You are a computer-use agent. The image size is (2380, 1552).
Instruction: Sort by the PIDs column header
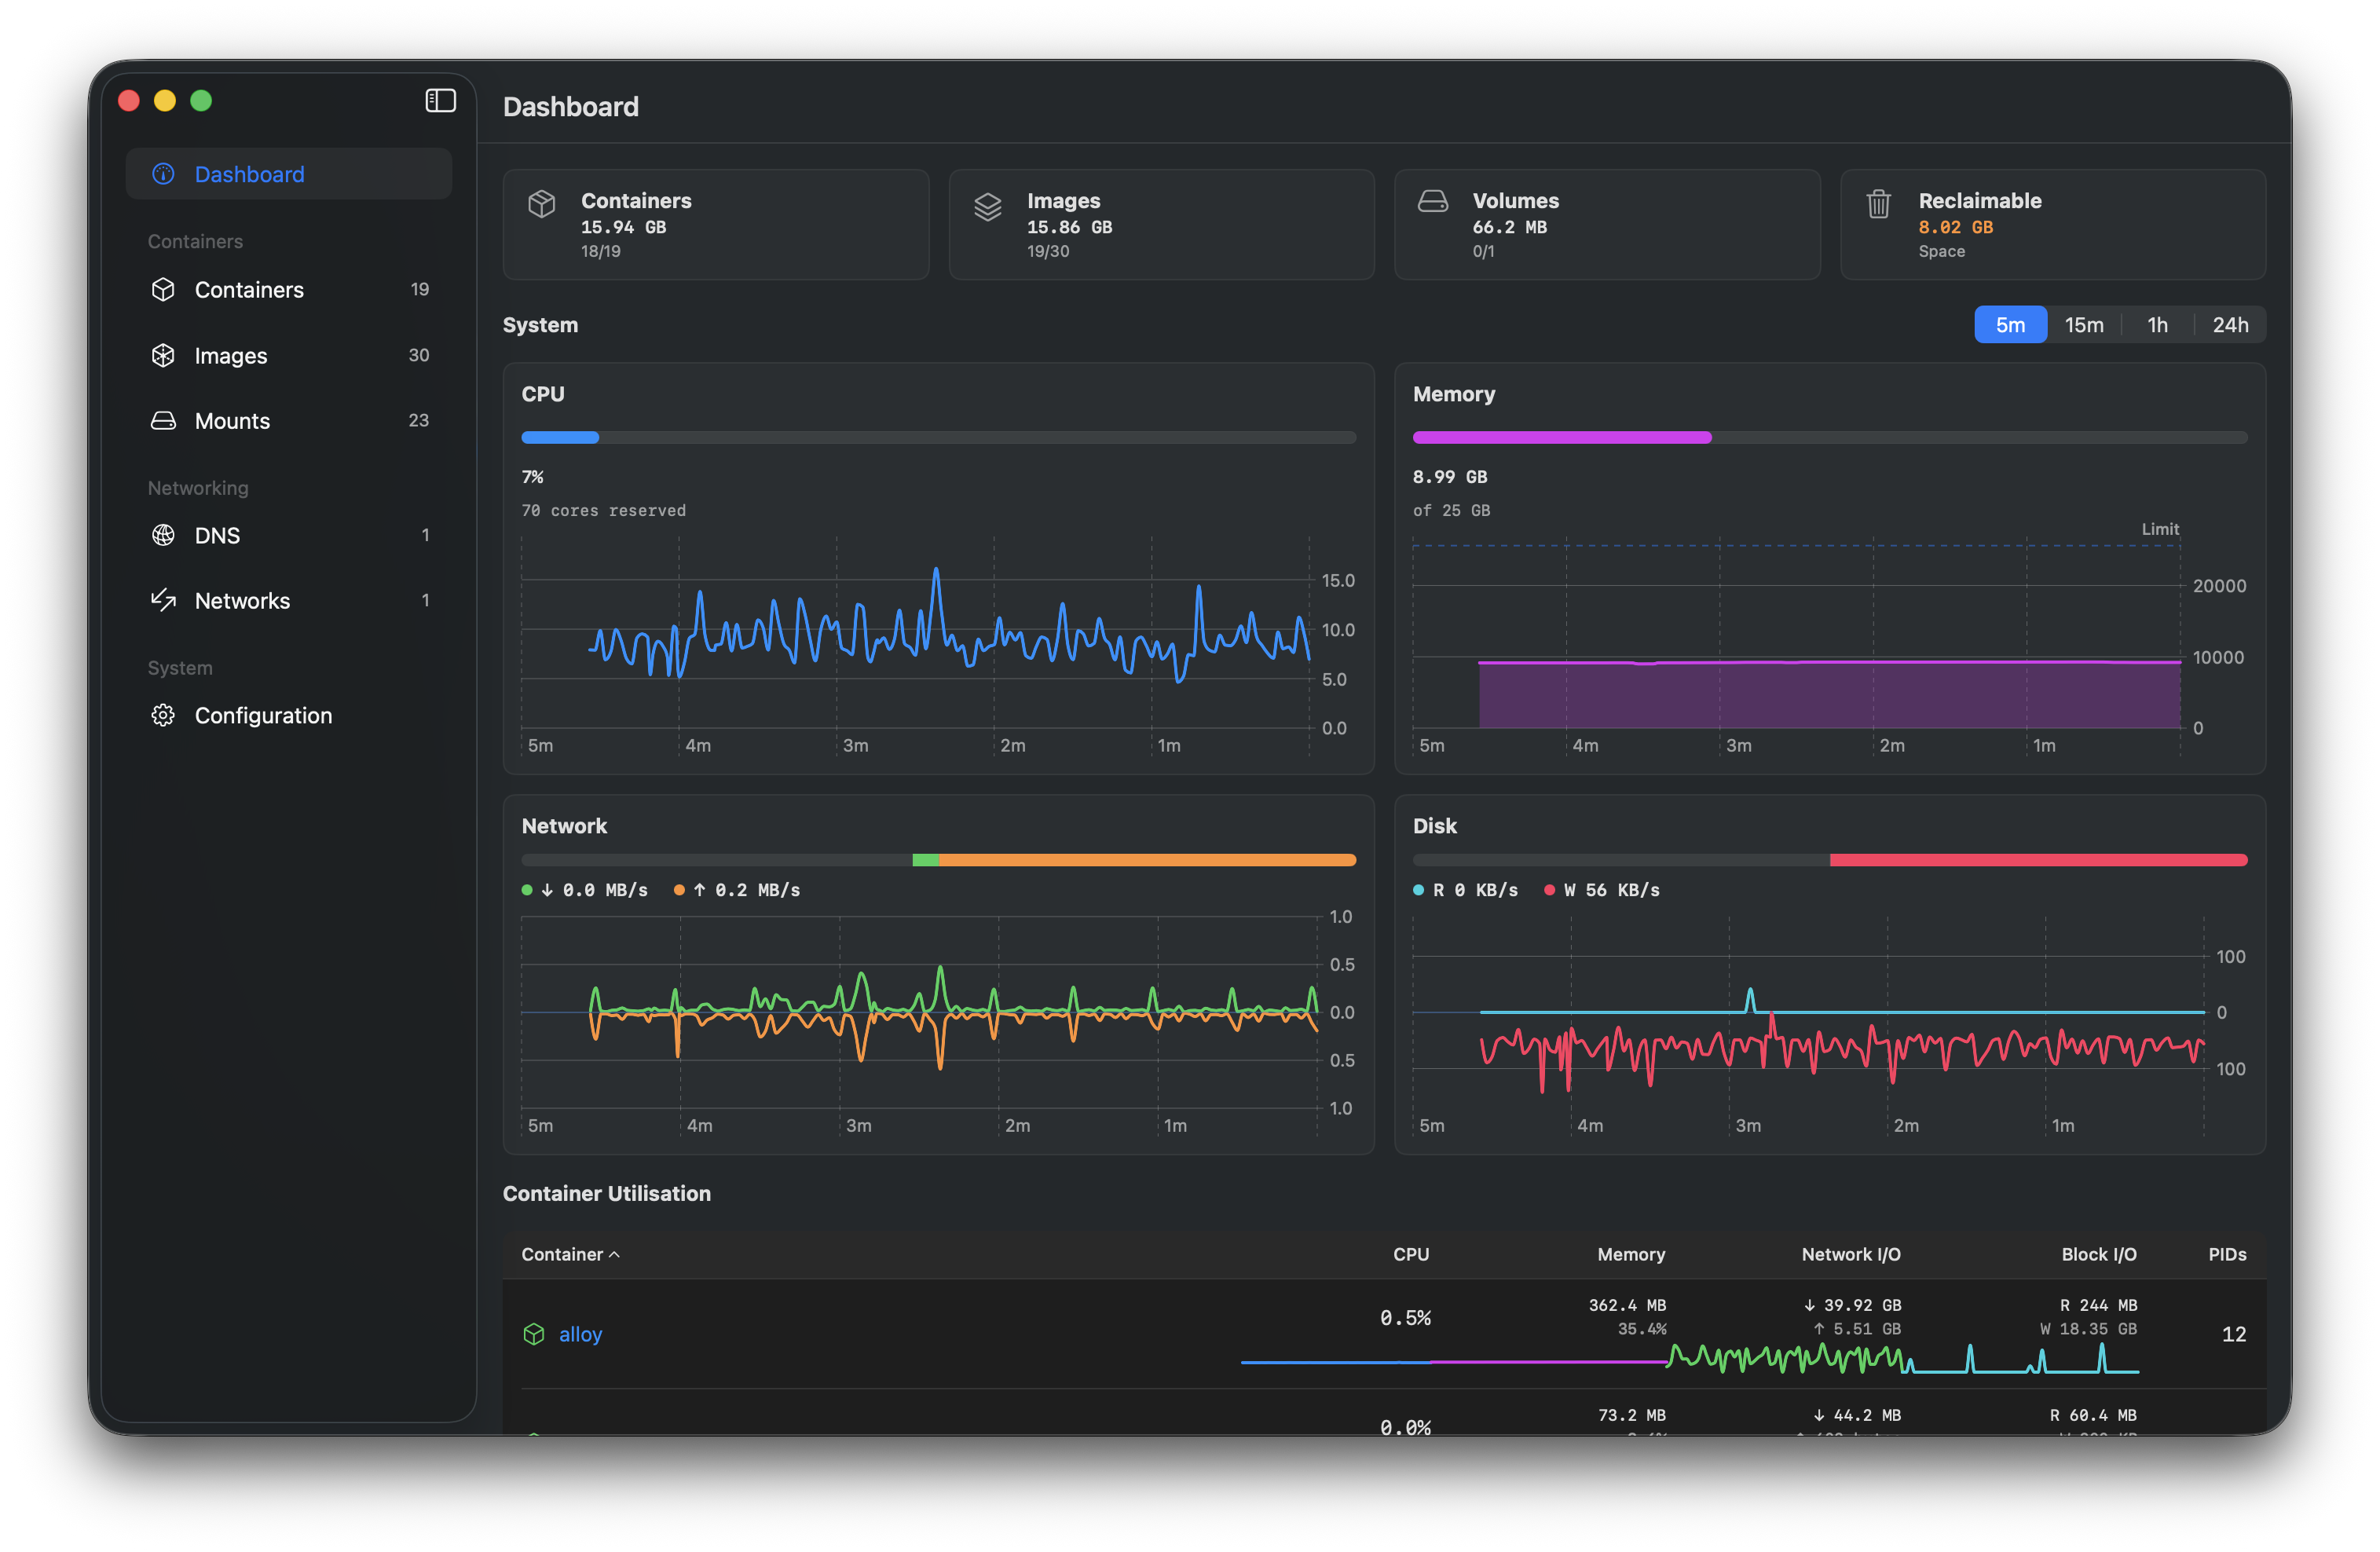coord(2227,1254)
